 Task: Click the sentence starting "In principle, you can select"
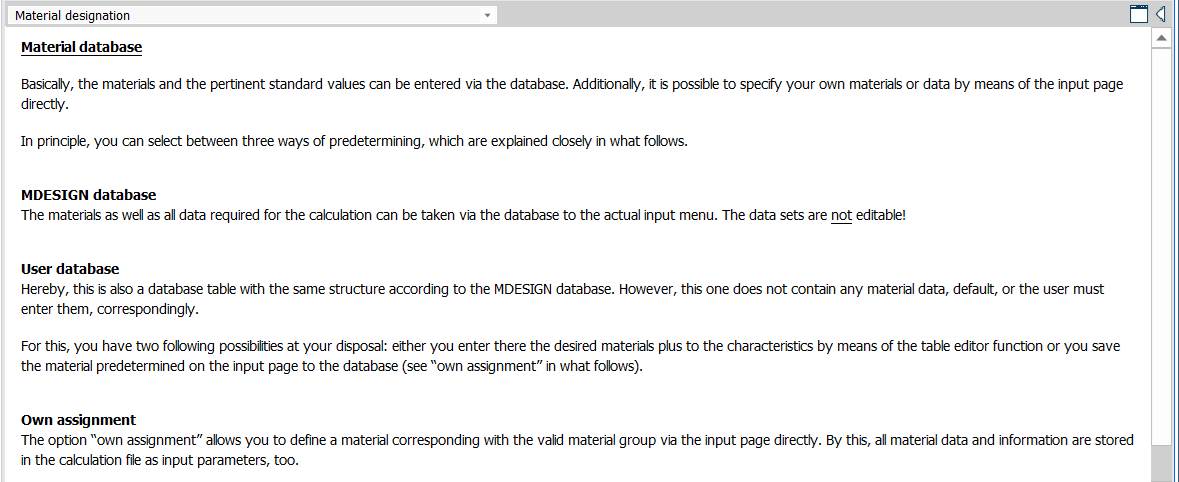353,141
